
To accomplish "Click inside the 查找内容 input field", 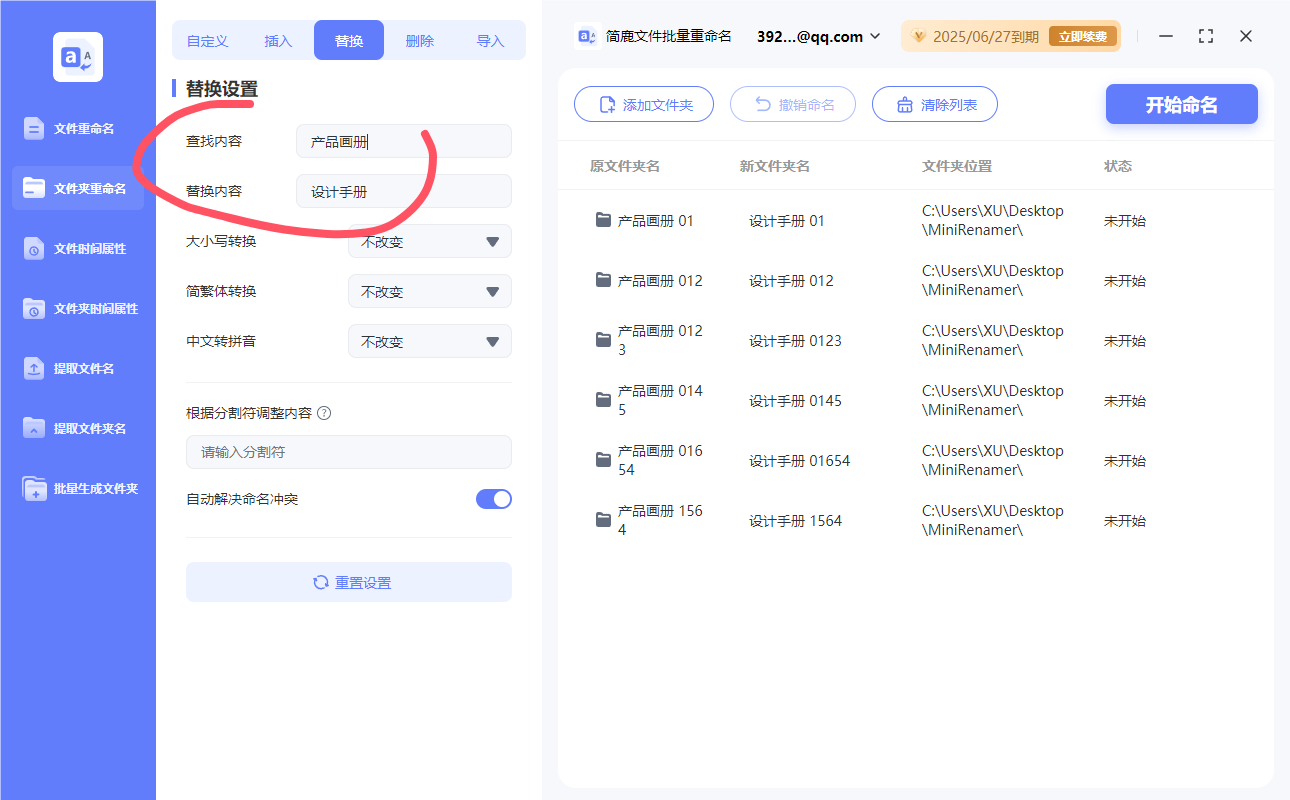I will pyautogui.click(x=403, y=141).
